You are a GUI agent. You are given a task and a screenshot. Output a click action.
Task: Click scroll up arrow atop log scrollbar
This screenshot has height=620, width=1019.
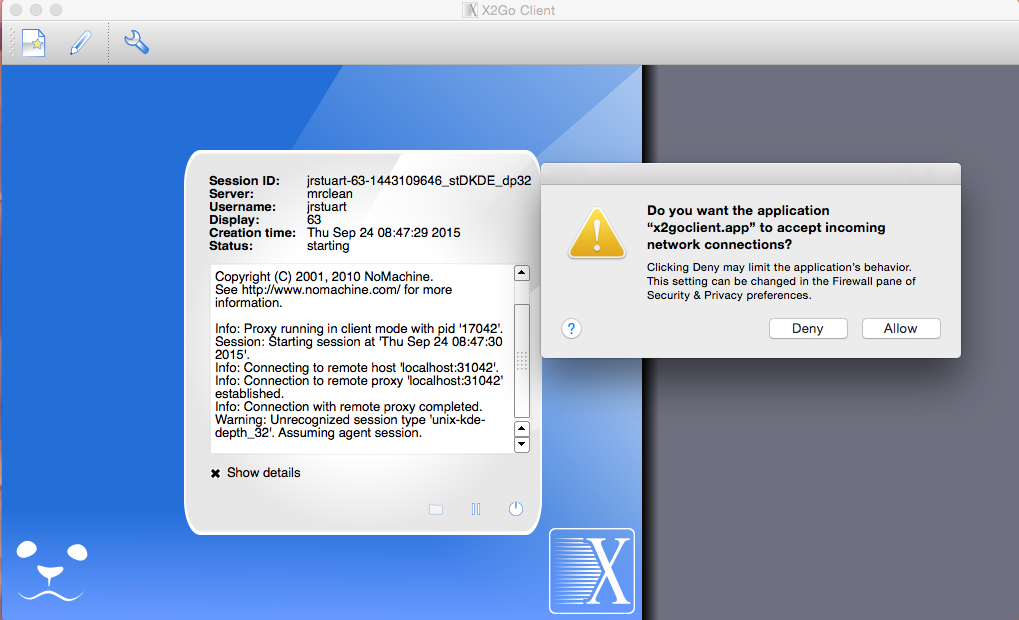pyautogui.click(x=522, y=273)
